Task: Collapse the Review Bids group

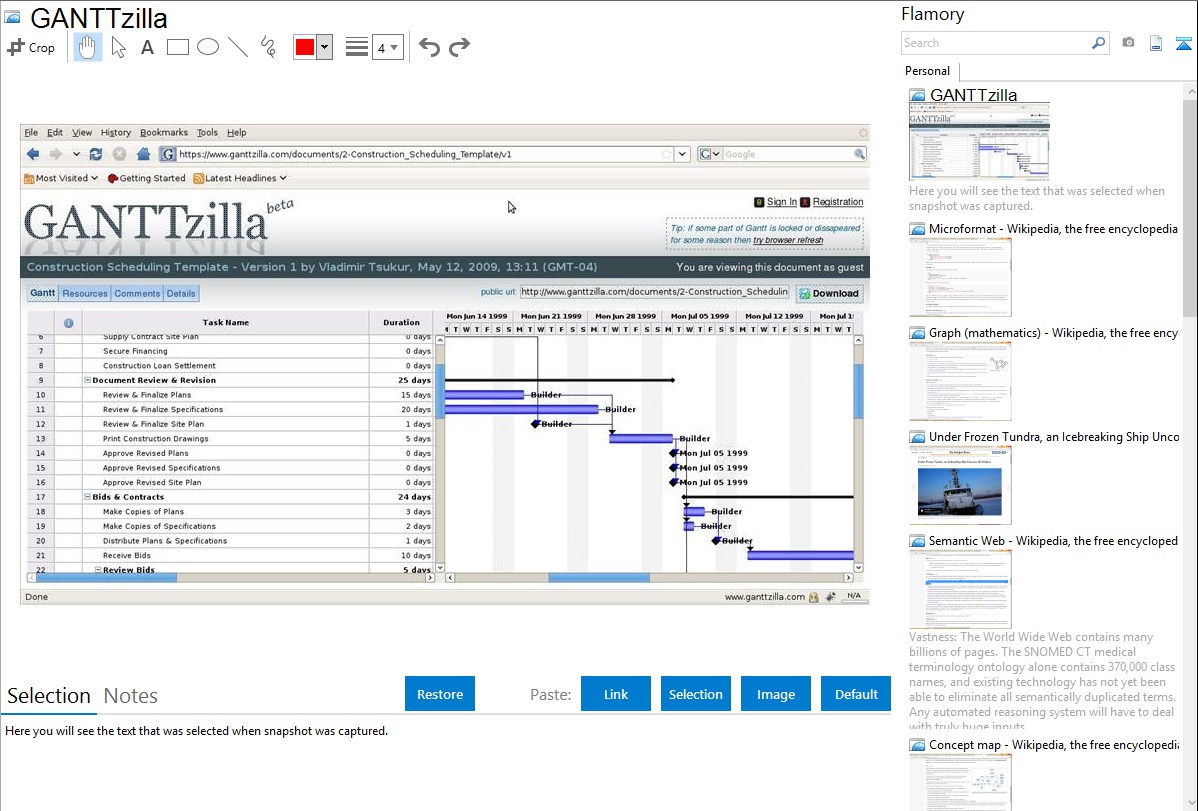Action: (99, 569)
